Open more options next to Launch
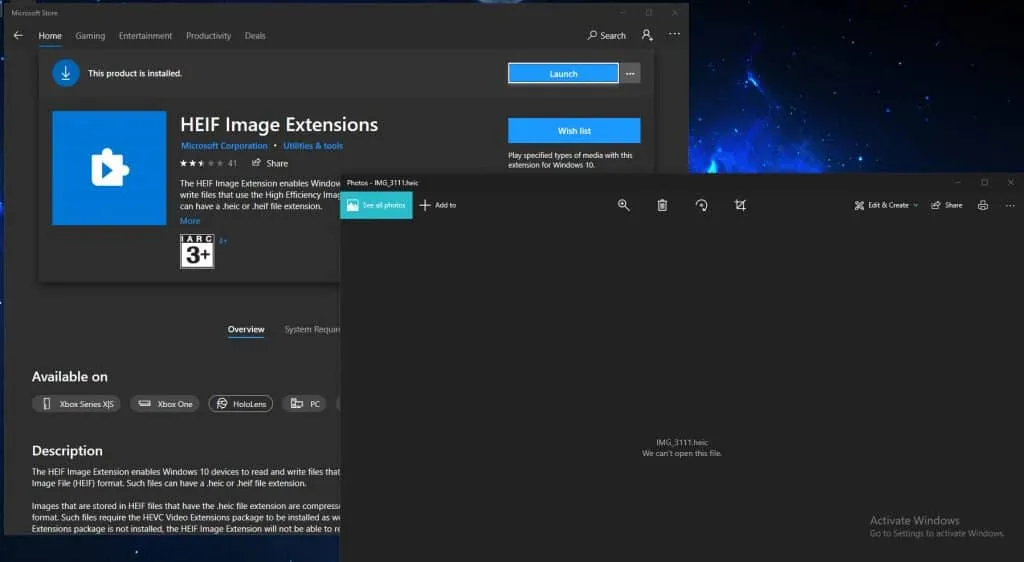Image resolution: width=1024 pixels, height=562 pixels. coord(630,74)
